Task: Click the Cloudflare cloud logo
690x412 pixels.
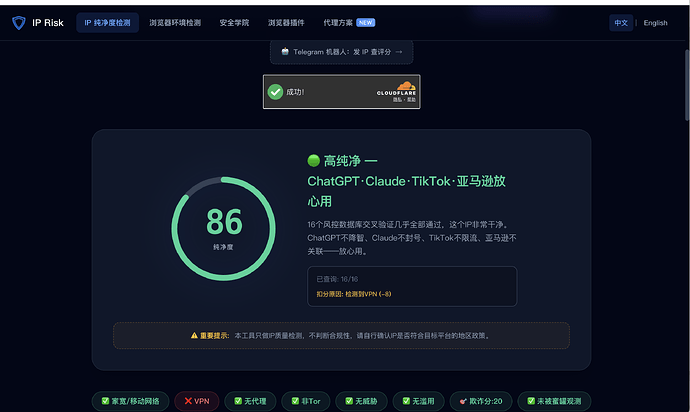Action: (x=406, y=85)
